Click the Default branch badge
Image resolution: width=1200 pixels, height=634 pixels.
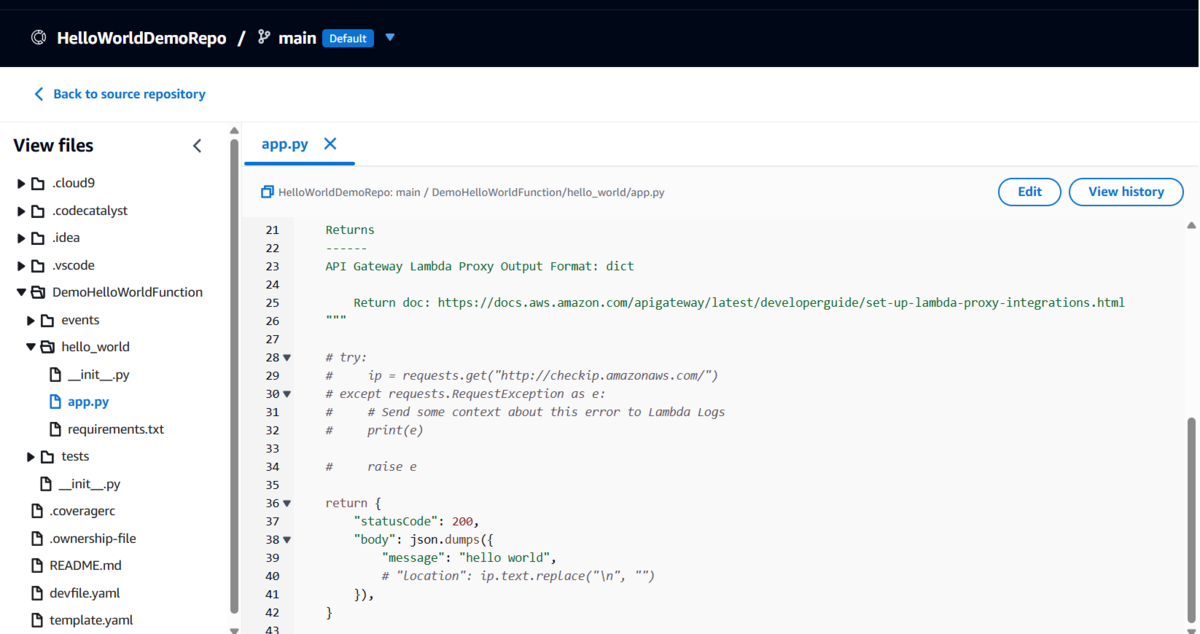coord(348,38)
